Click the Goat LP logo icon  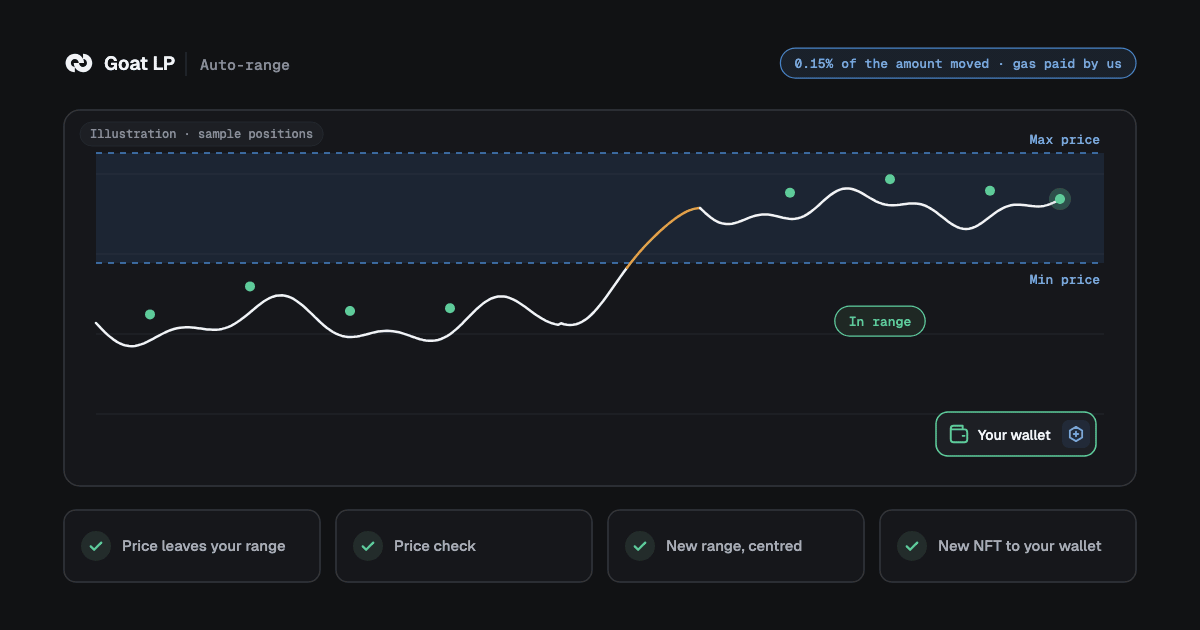click(79, 63)
